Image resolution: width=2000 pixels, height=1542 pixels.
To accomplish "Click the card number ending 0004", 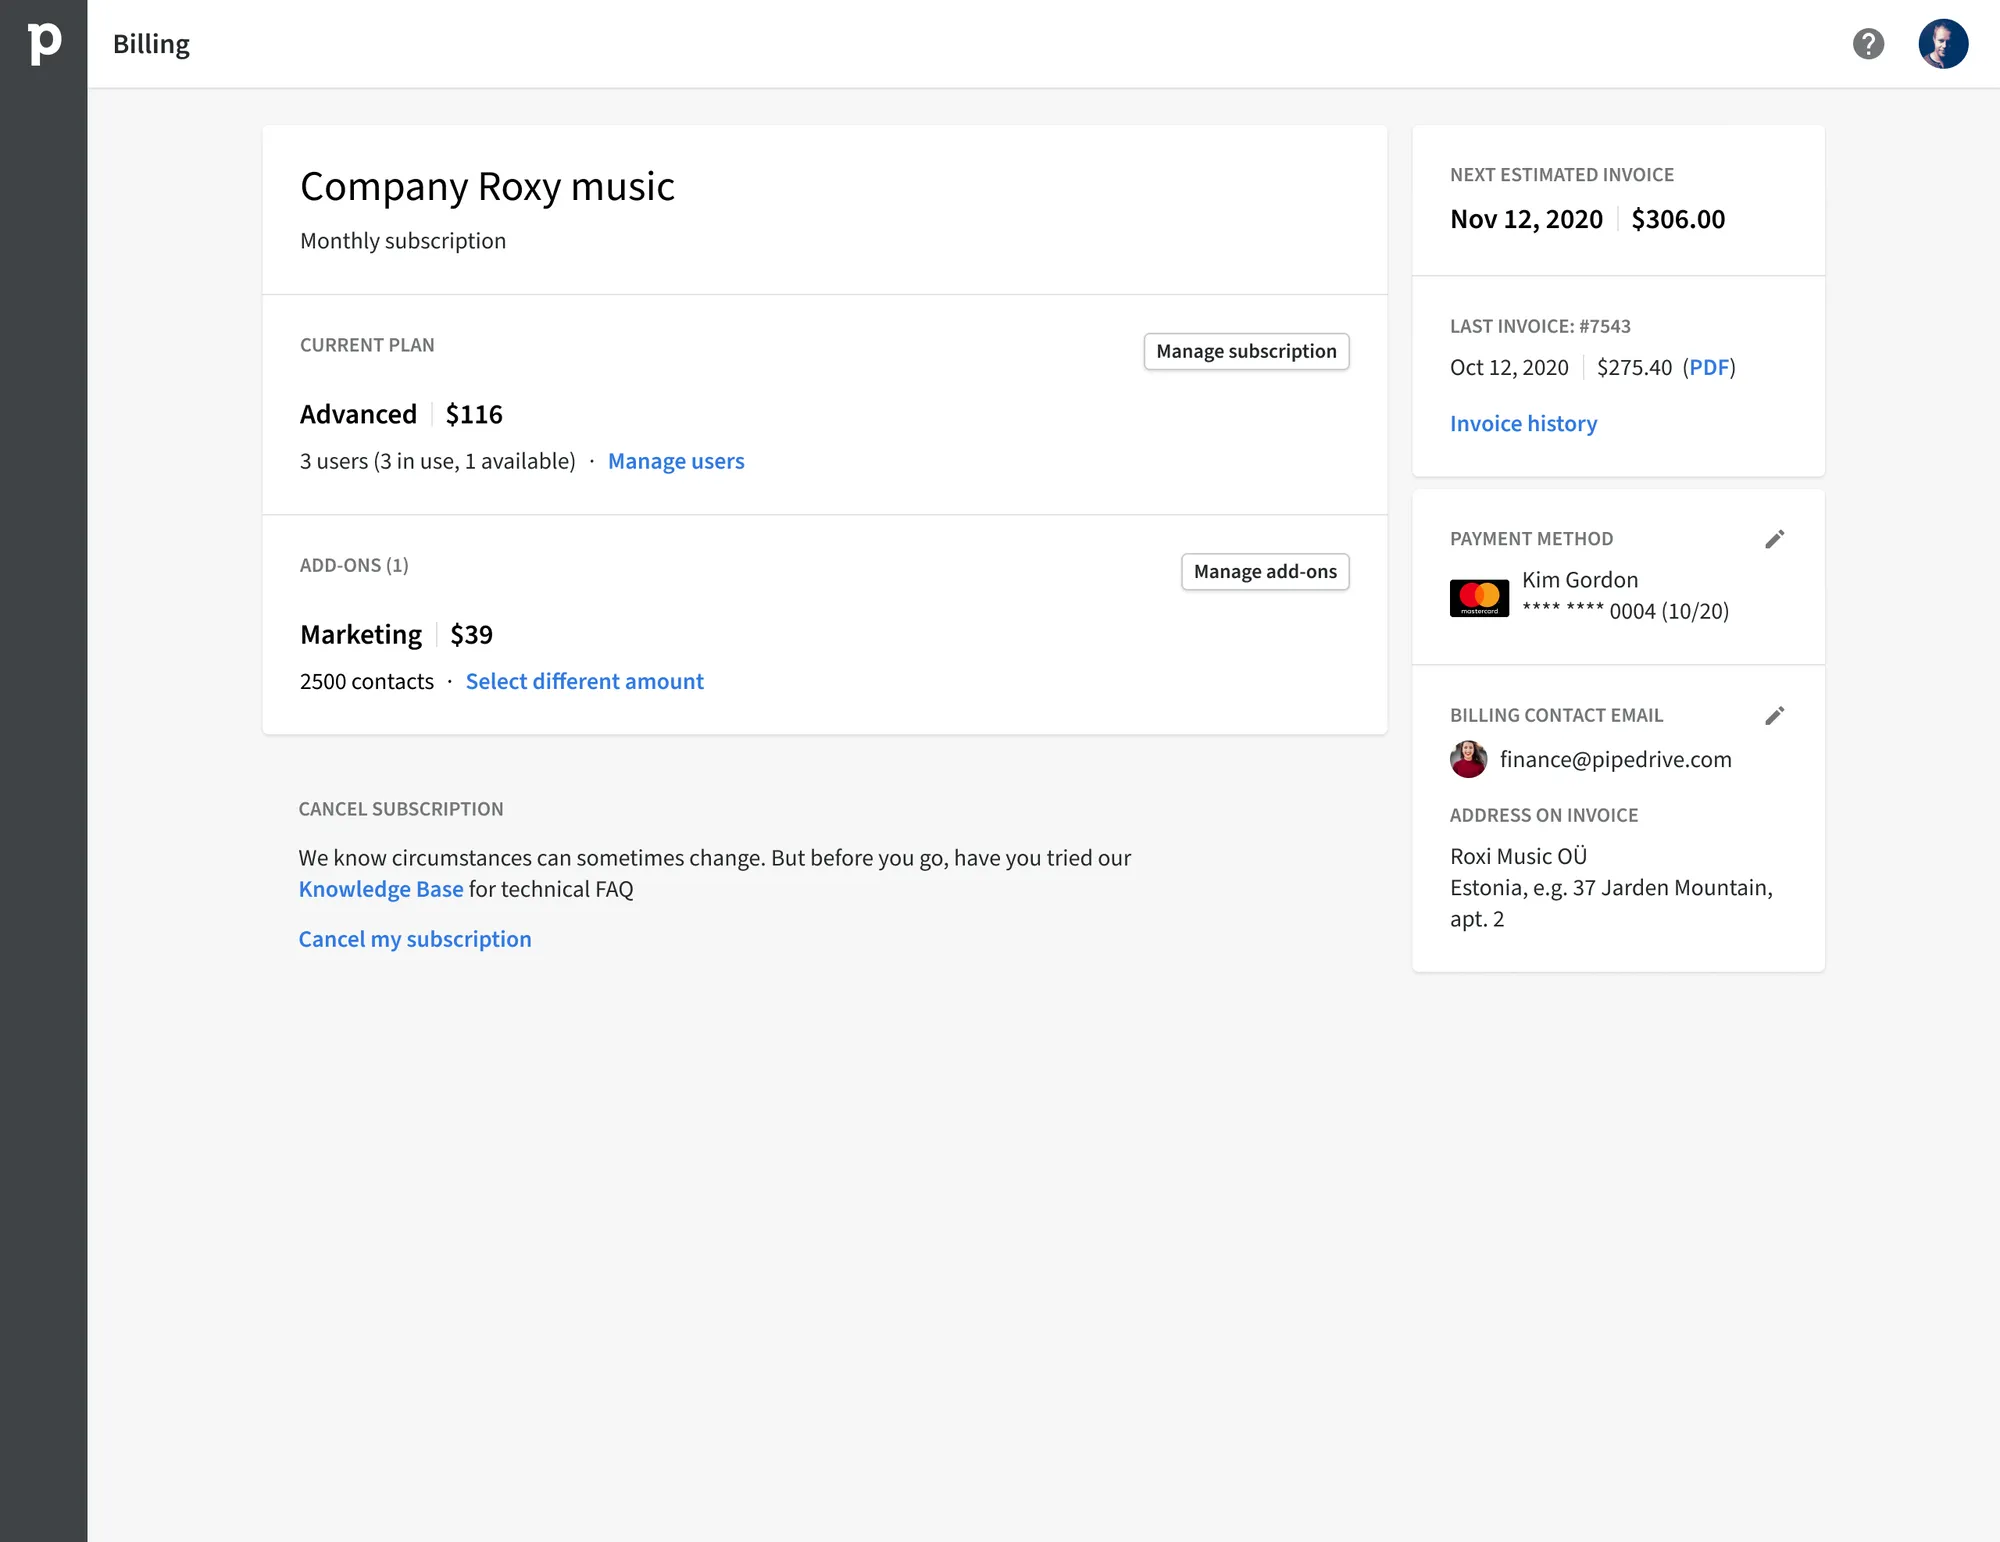I will click(1625, 611).
